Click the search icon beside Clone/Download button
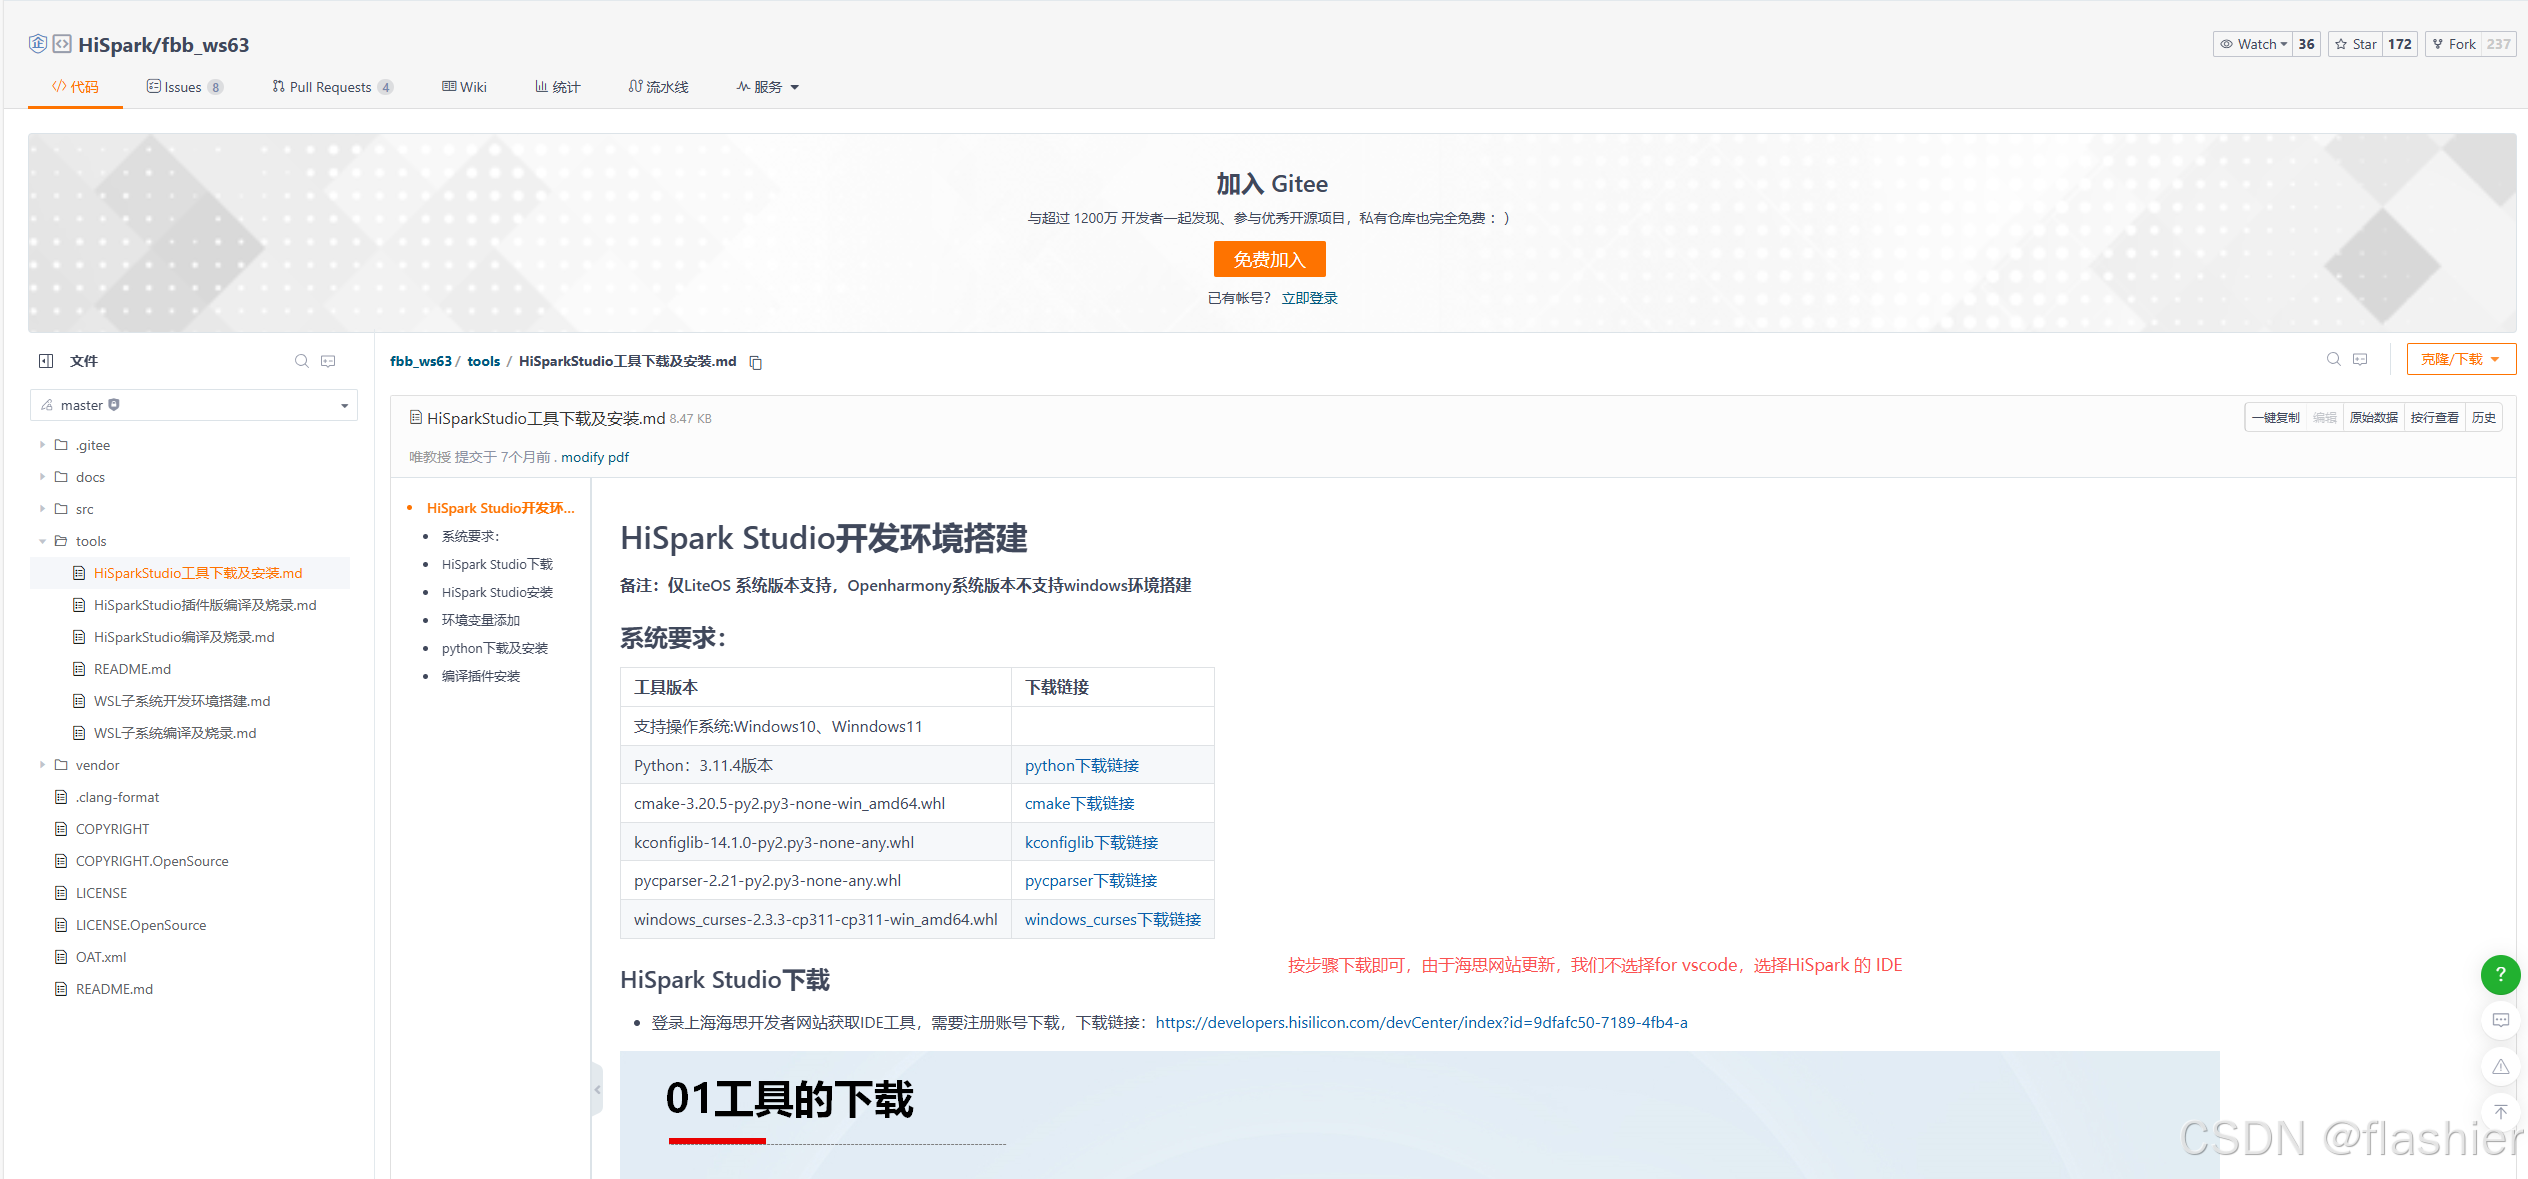Screen dimensions: 2528x1179 click(x=2333, y=359)
